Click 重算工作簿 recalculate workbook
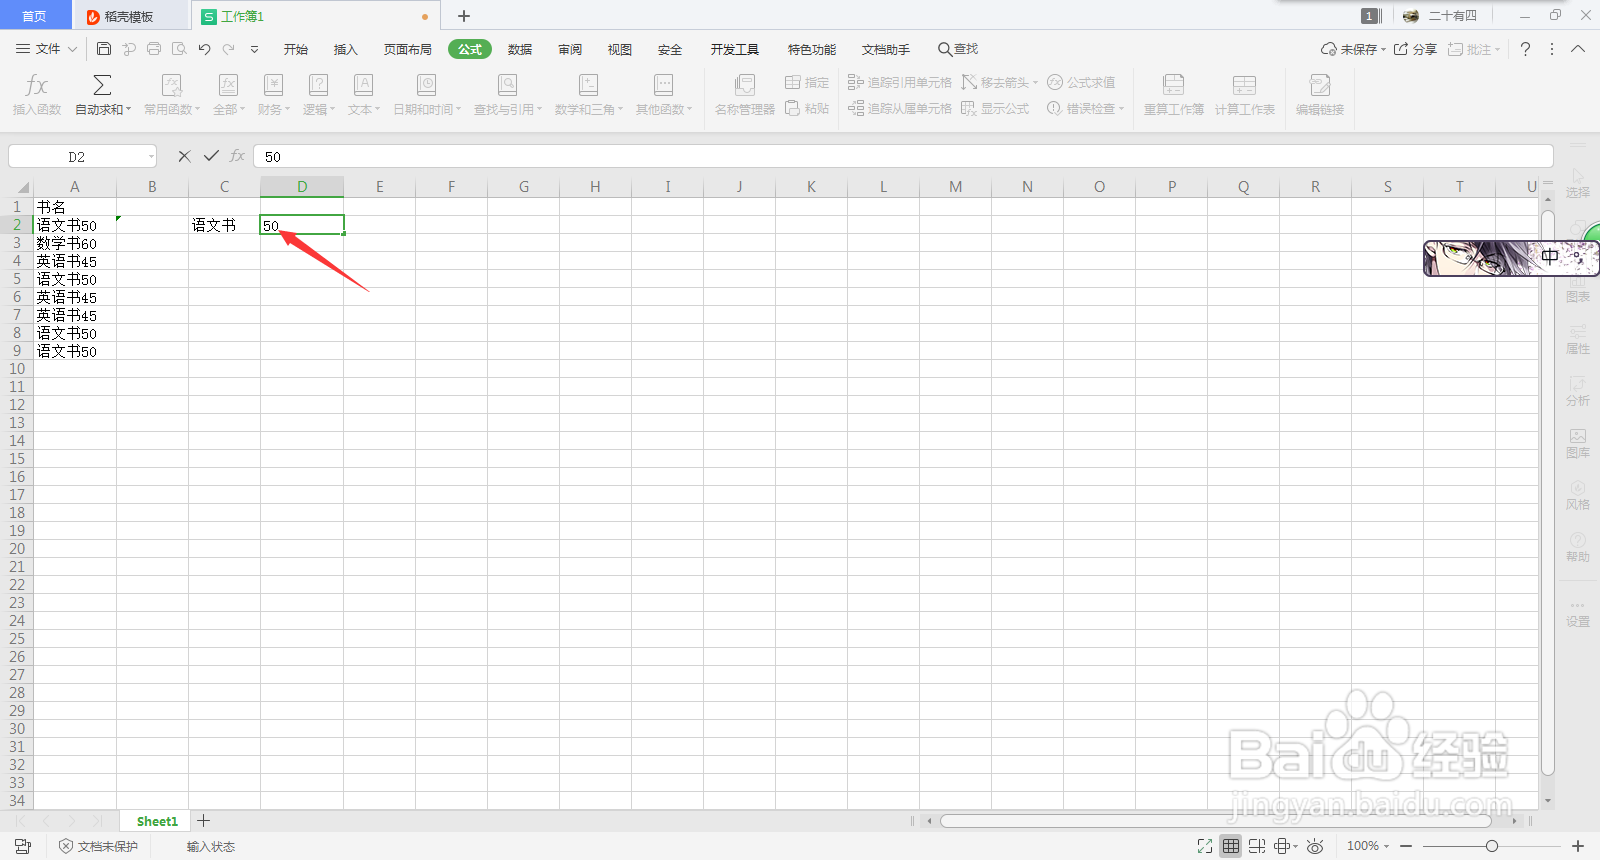The width and height of the screenshot is (1600, 860). click(1174, 96)
